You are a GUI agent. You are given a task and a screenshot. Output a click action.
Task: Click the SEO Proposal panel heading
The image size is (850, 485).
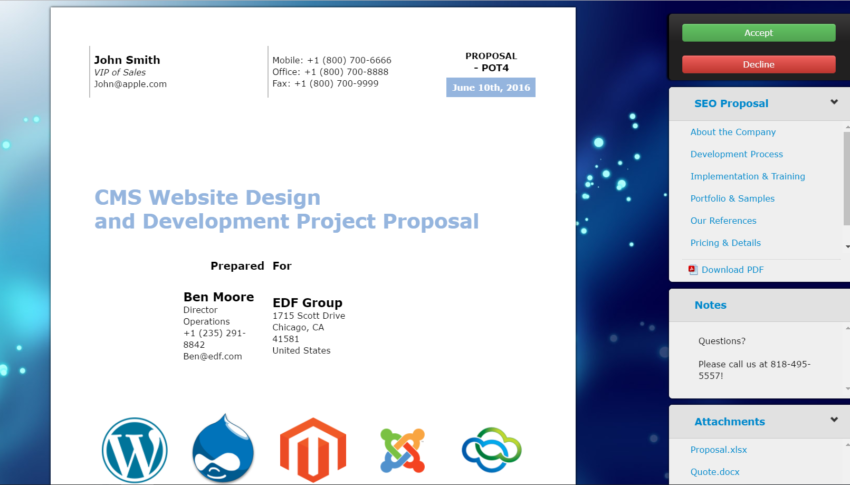[731, 104]
